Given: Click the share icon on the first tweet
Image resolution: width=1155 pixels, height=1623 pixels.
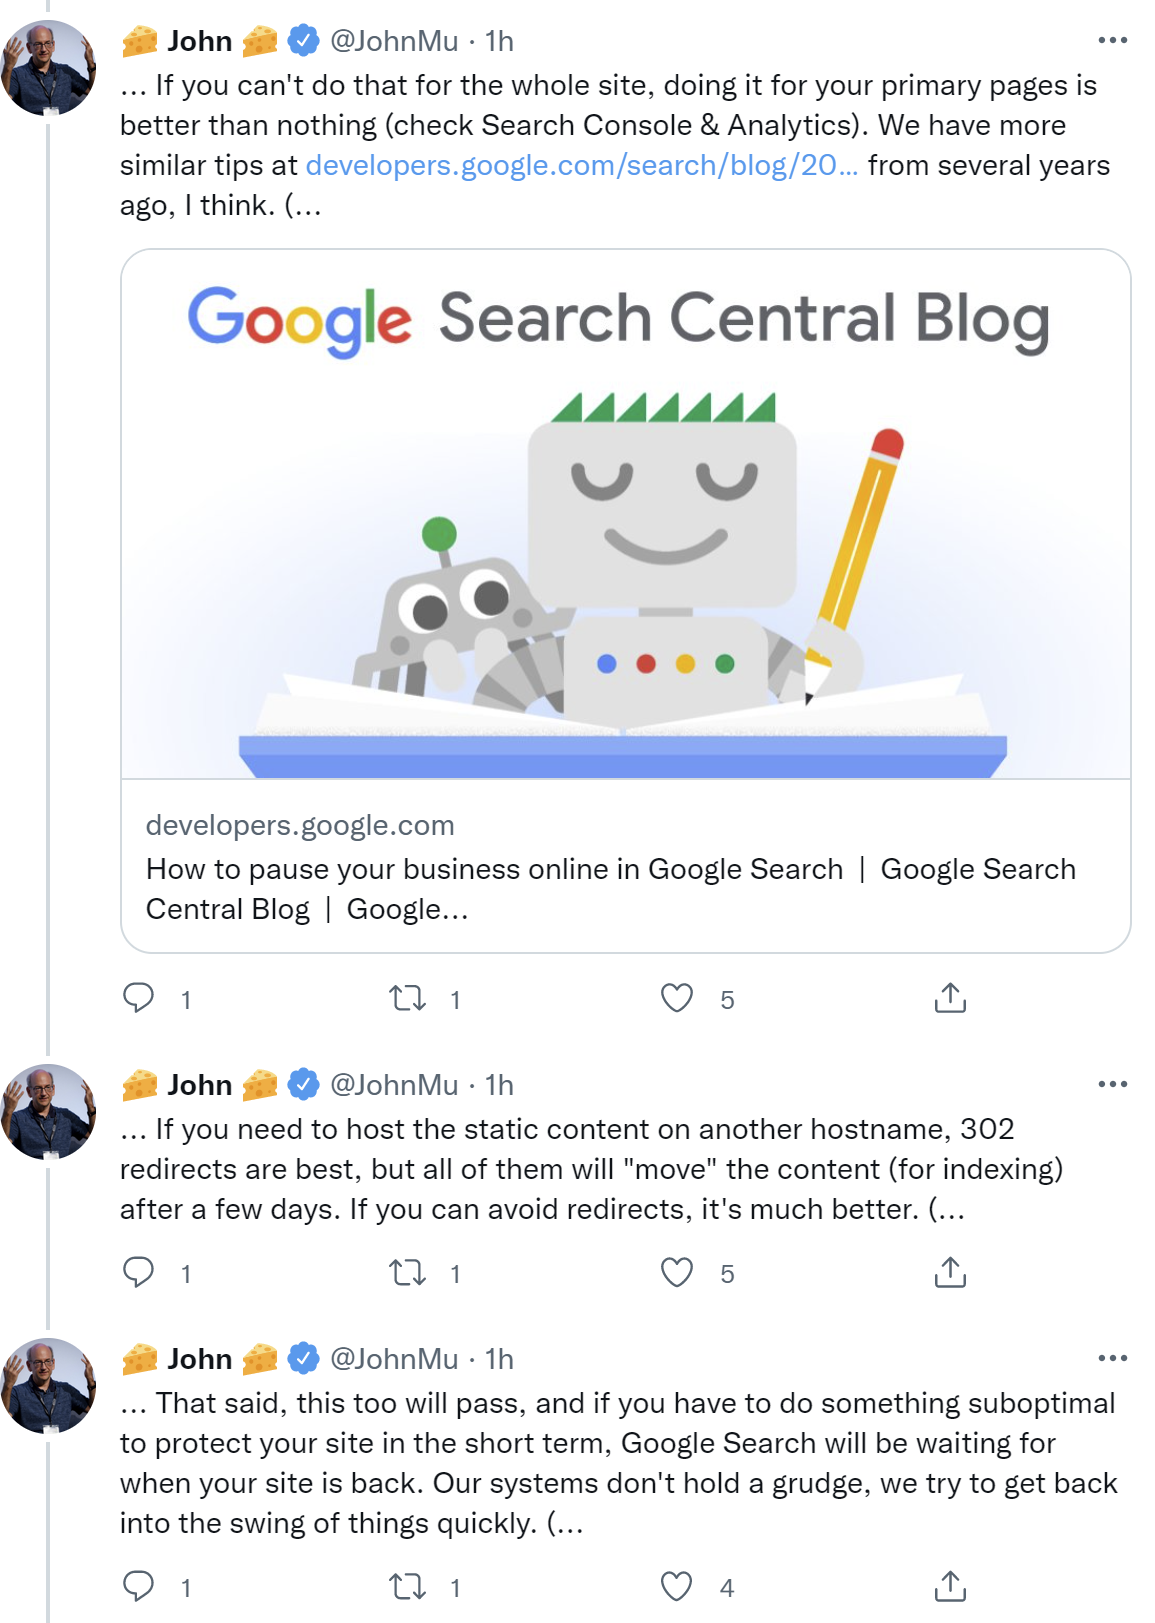Looking at the screenshot, I should tap(949, 997).
